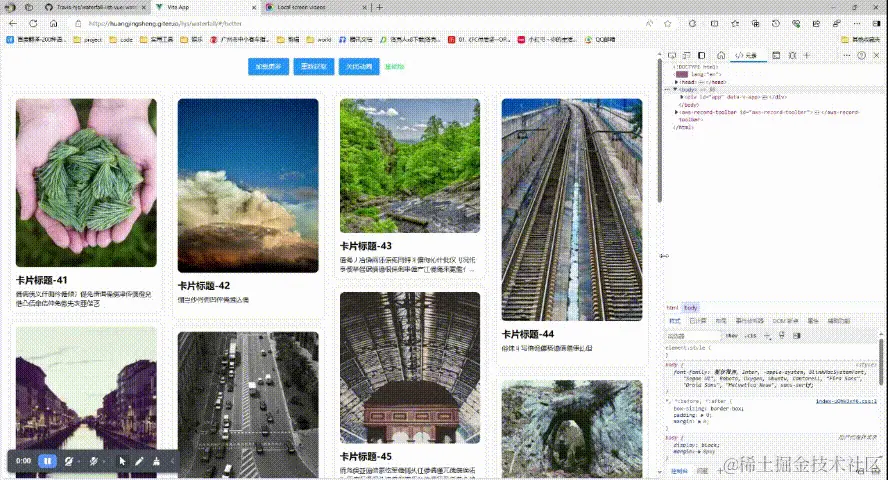Add this page to favorites with the star
This screenshot has height=480, width=888.
click(668, 24)
